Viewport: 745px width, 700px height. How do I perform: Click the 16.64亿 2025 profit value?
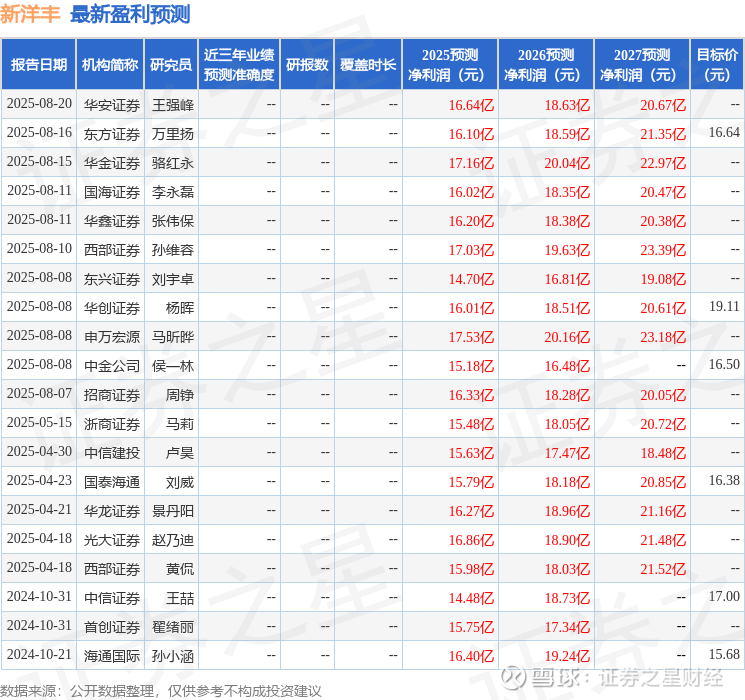pyautogui.click(x=471, y=105)
